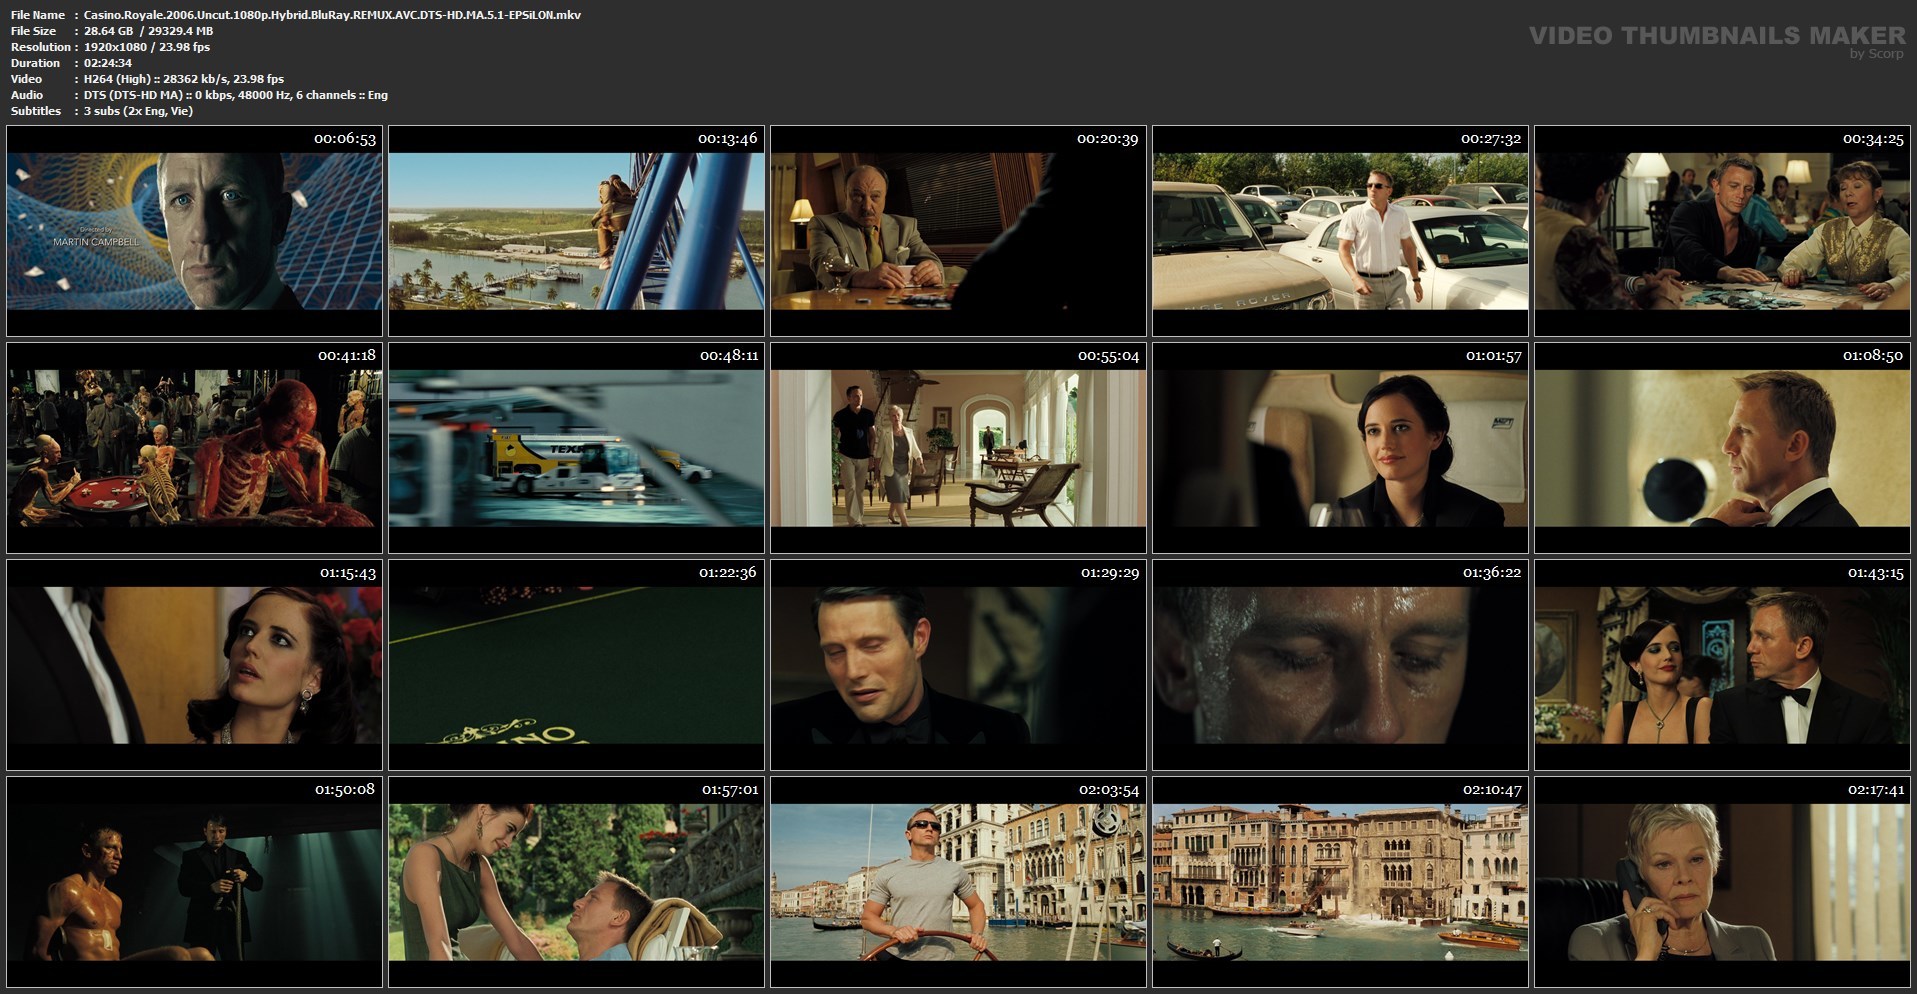This screenshot has width=1917, height=994.
Task: Click the 00:06:53 timestamp text
Action: pos(345,139)
